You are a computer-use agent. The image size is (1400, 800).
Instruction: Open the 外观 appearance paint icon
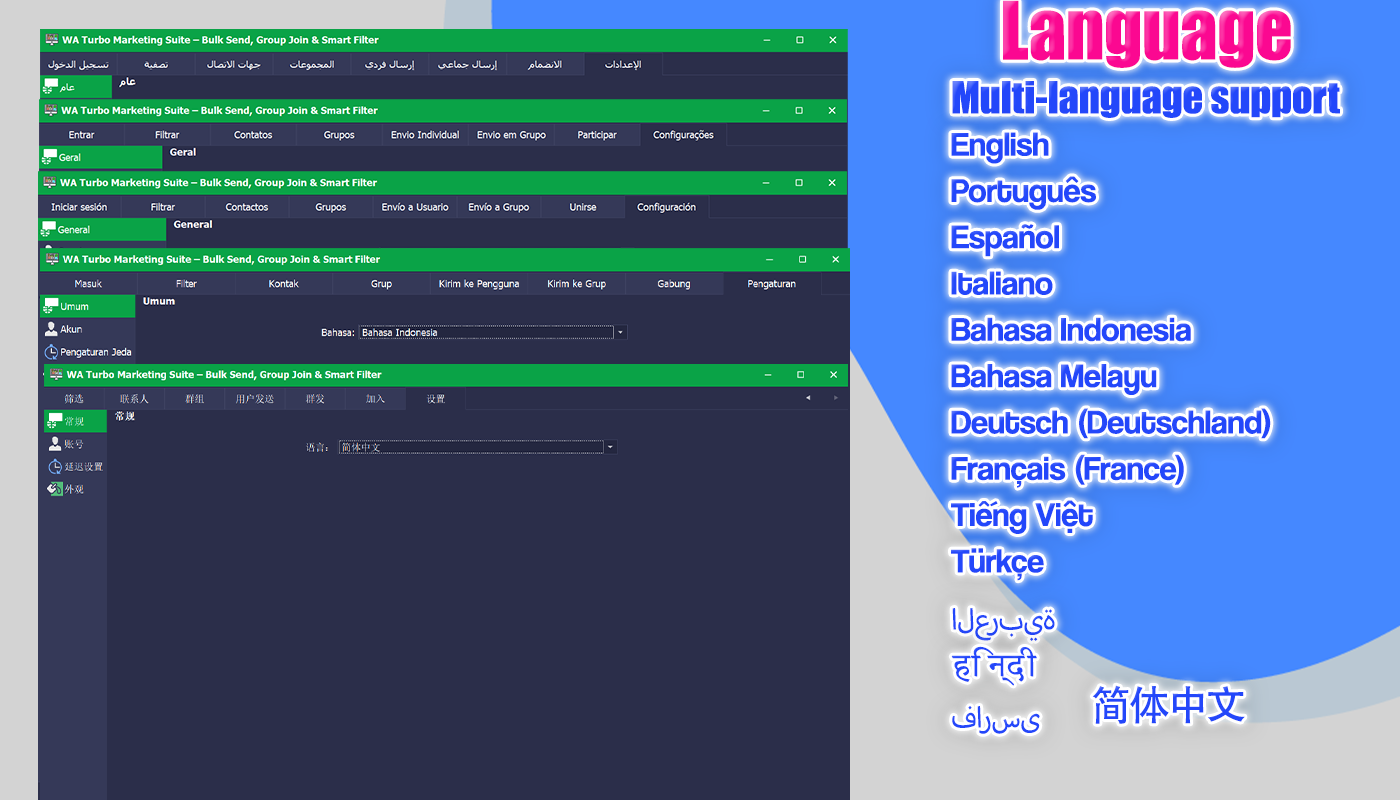(x=56, y=489)
